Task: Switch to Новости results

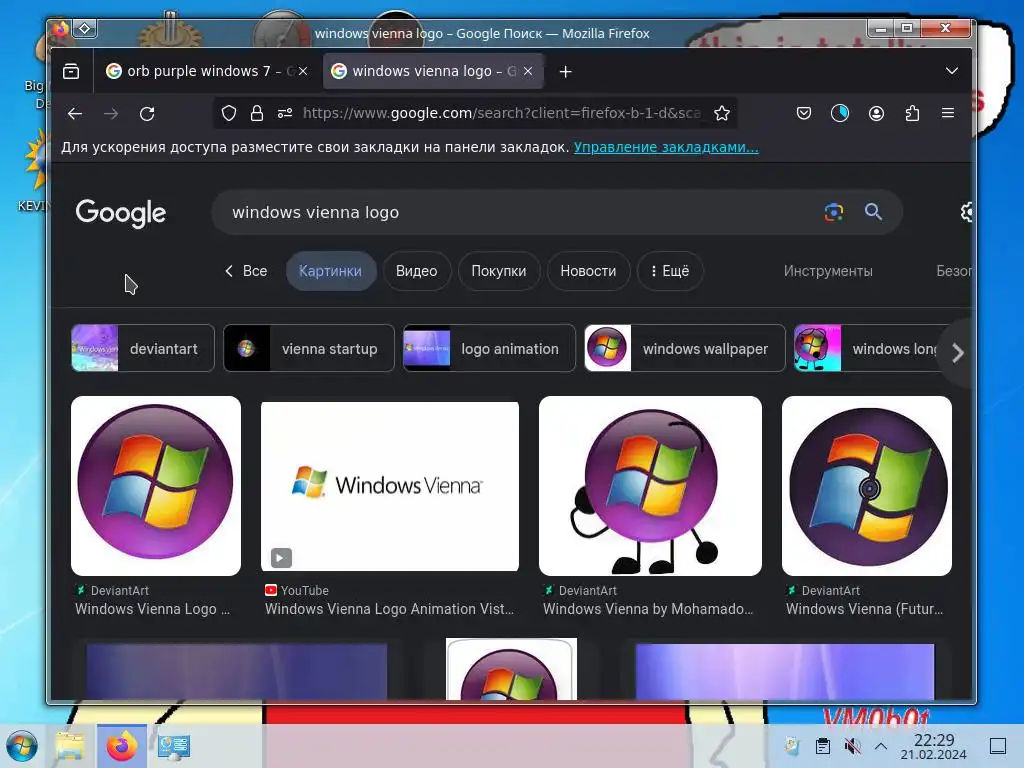Action: click(588, 271)
